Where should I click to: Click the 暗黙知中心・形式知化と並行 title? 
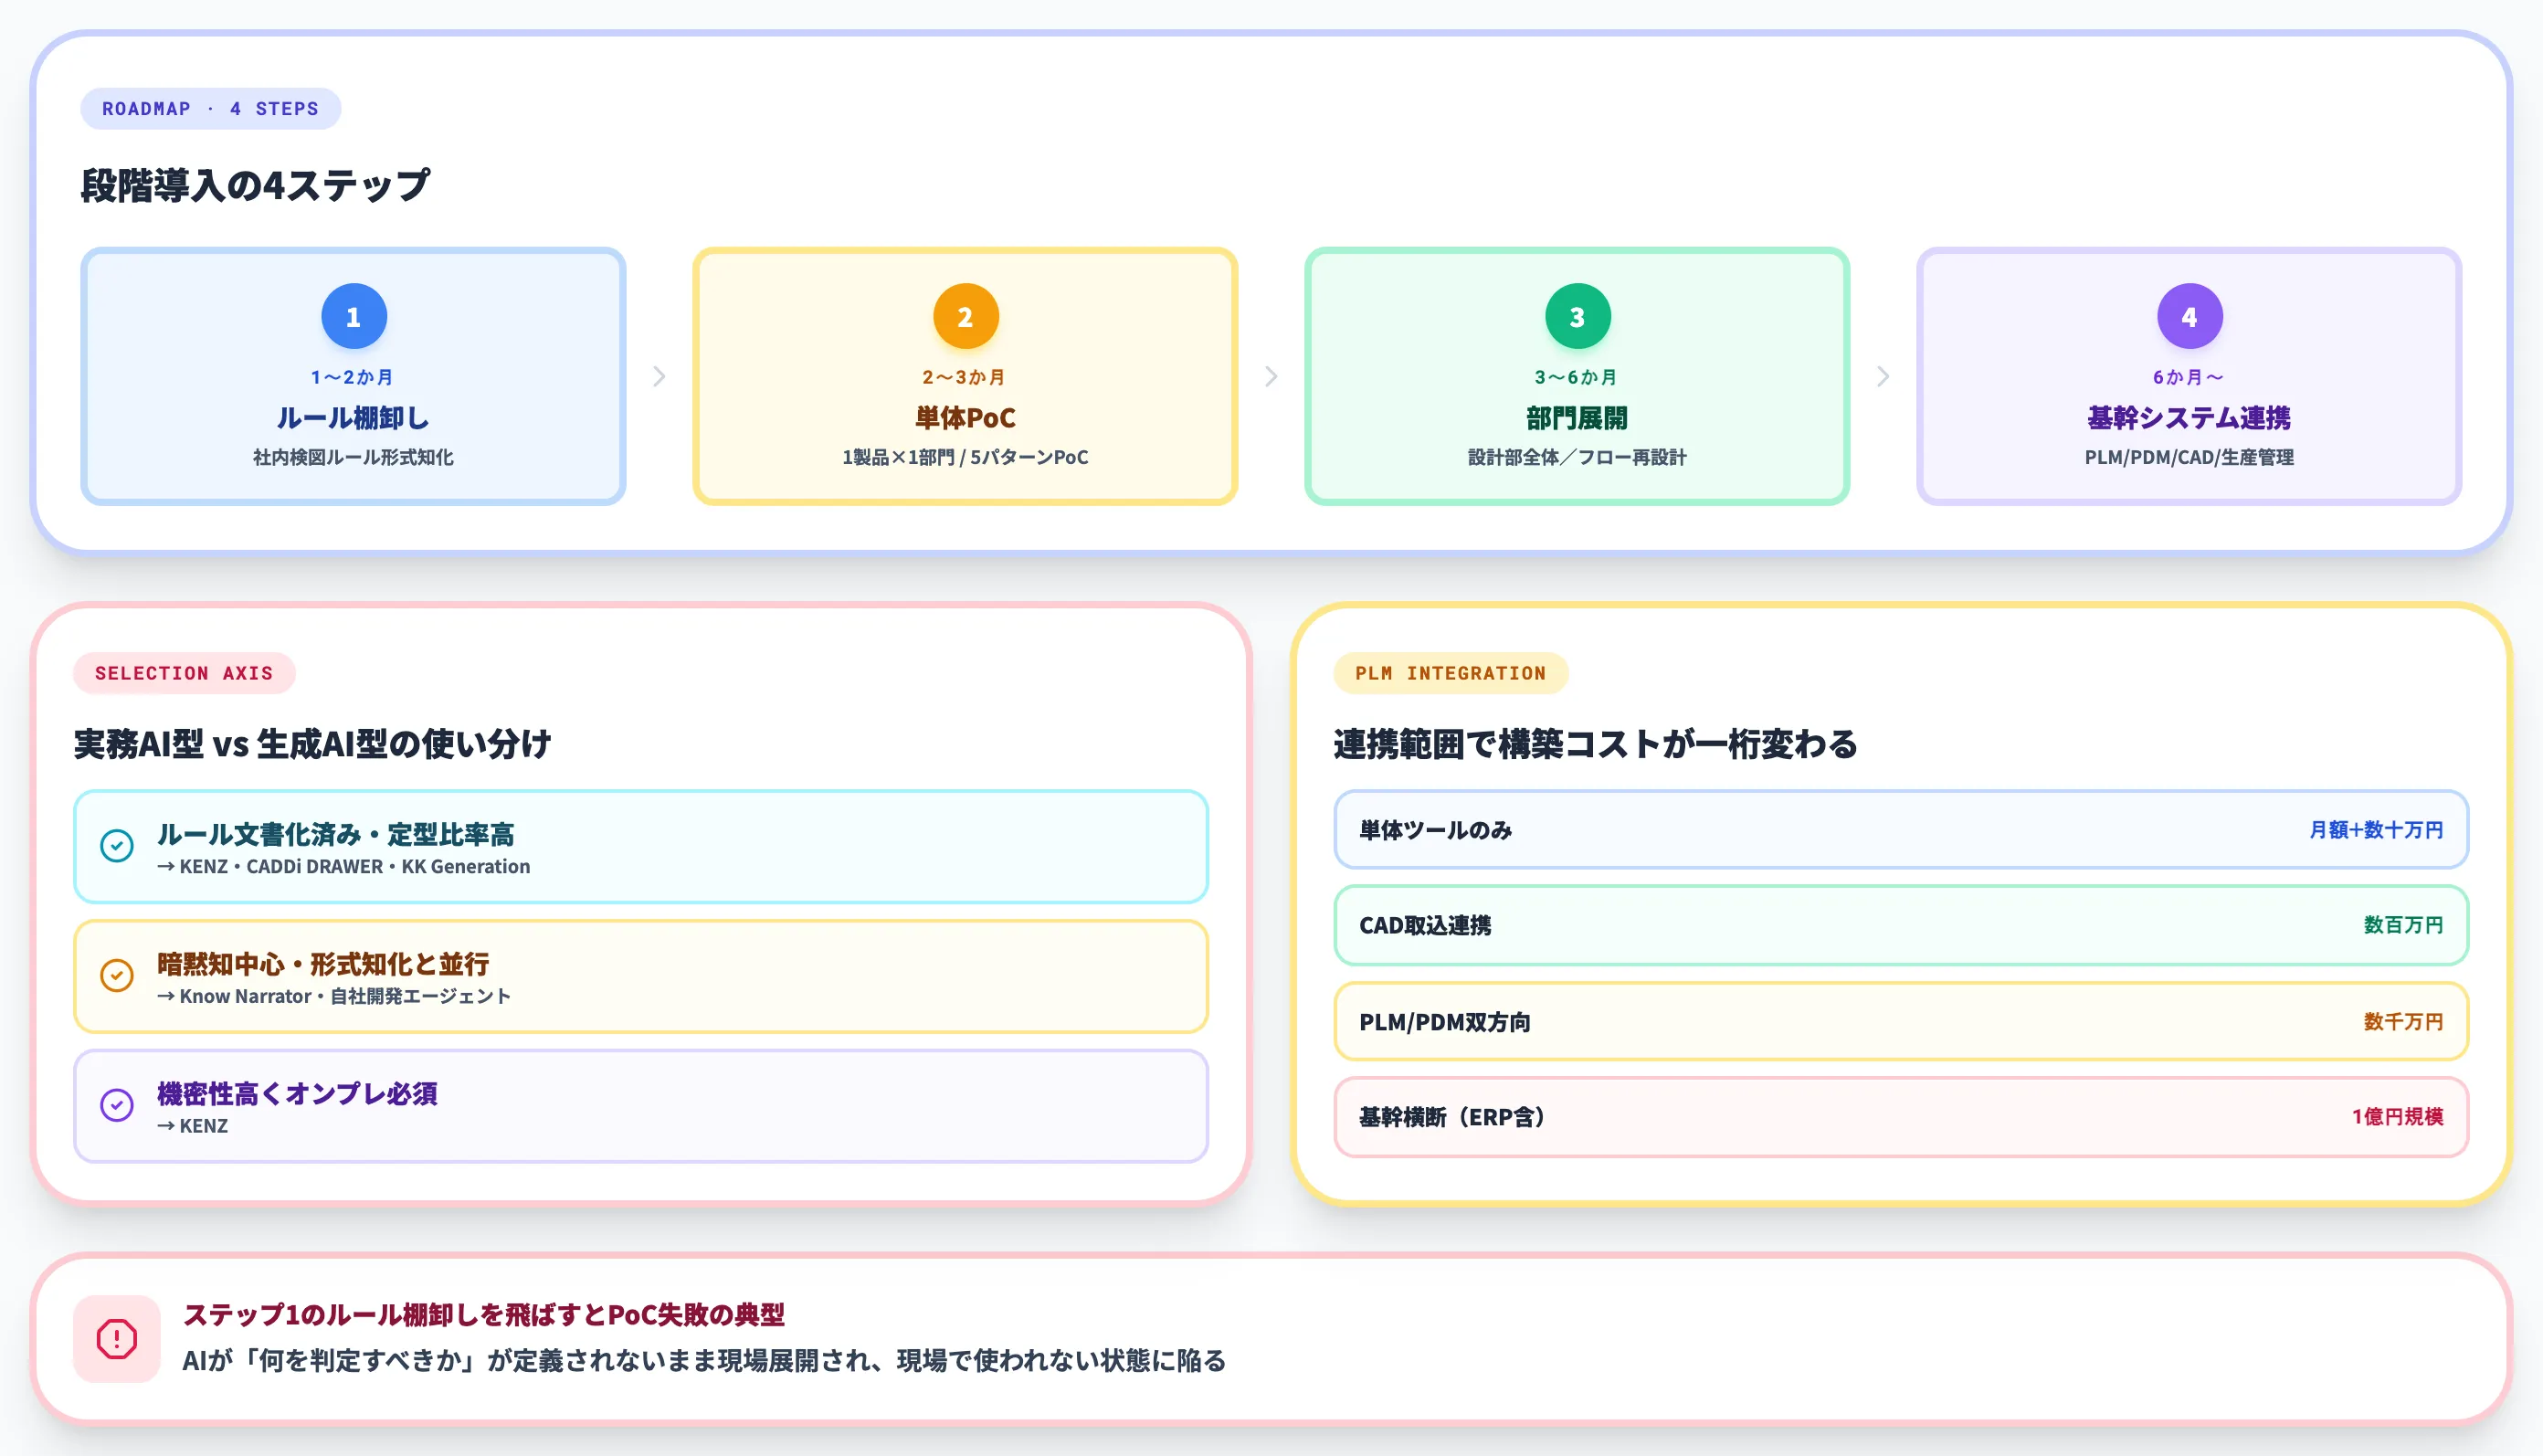click(x=323, y=964)
